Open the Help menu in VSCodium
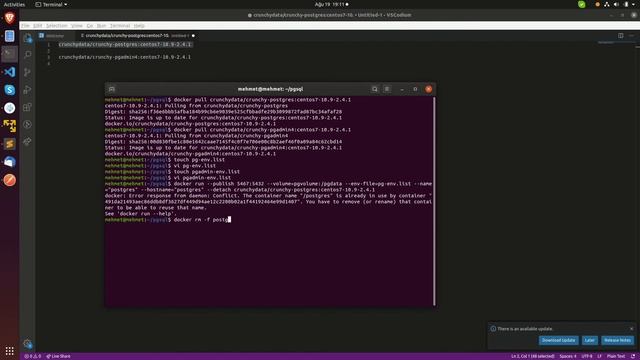The width and height of the screenshot is (640, 360). (139, 25)
